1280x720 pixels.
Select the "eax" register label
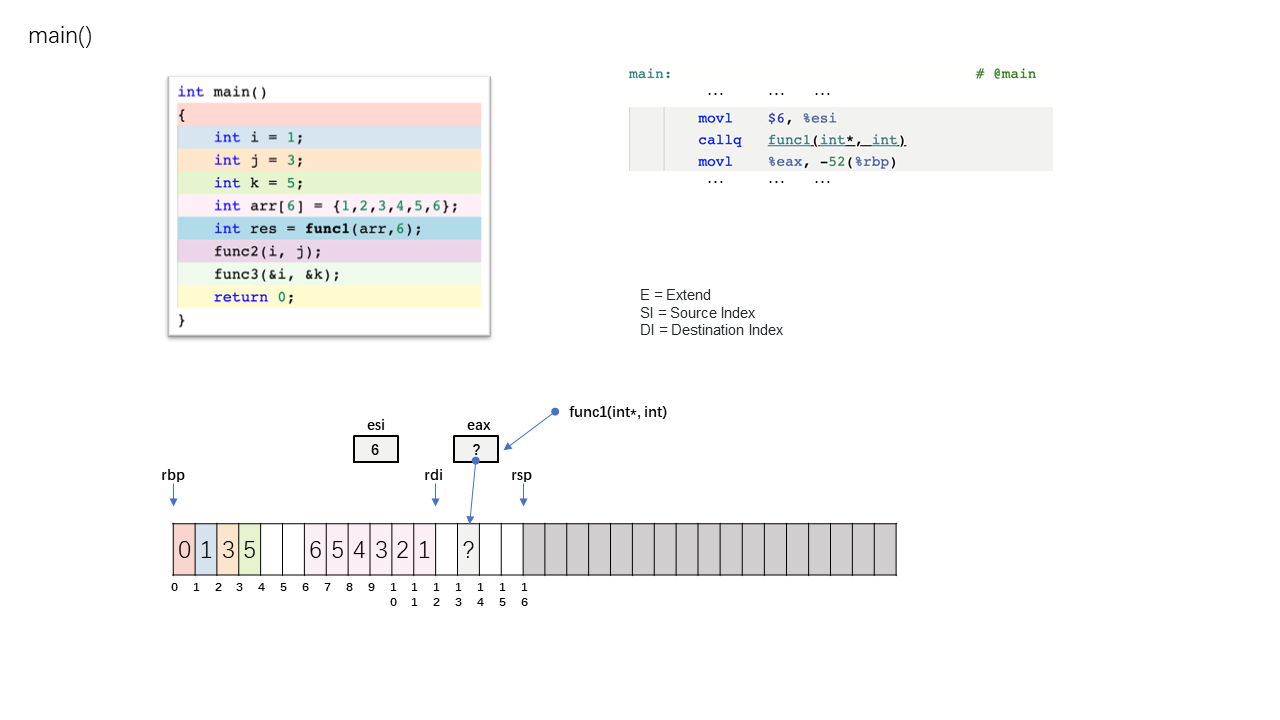479,425
